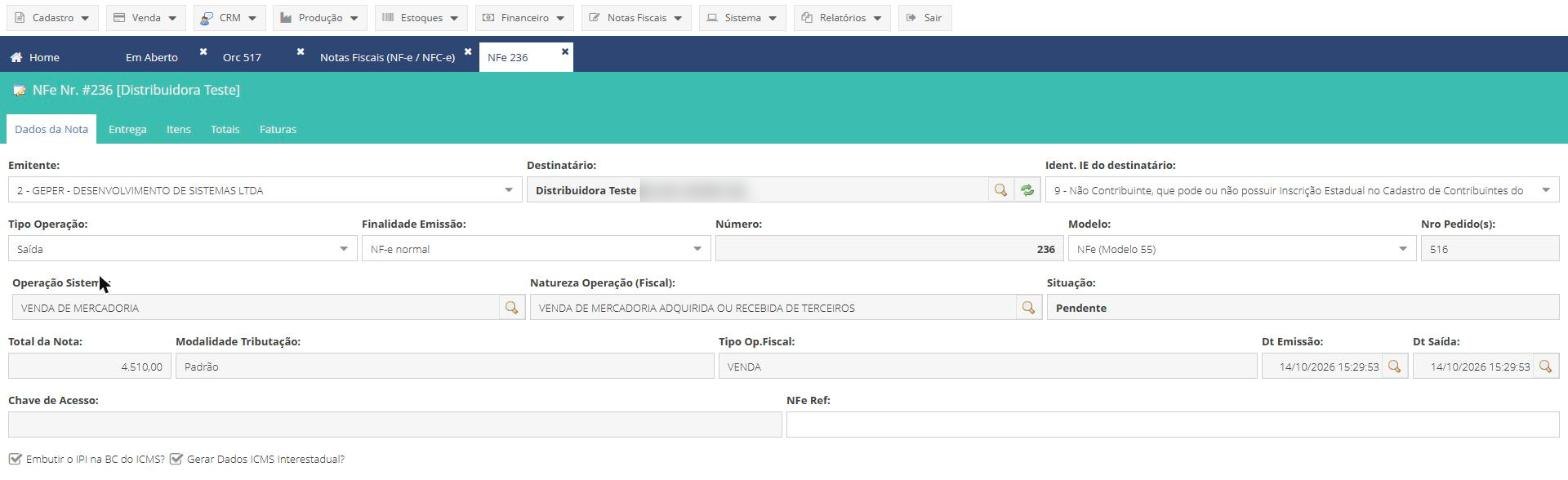This screenshot has height=480, width=1568.
Task: Refresh Destinatário data with green arrows icon
Action: point(1027,190)
